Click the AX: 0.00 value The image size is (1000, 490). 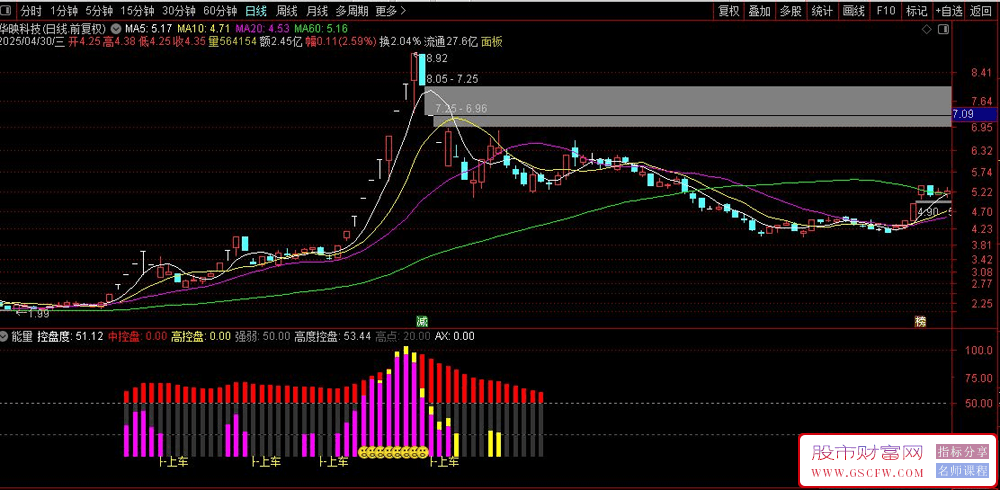tap(455, 336)
